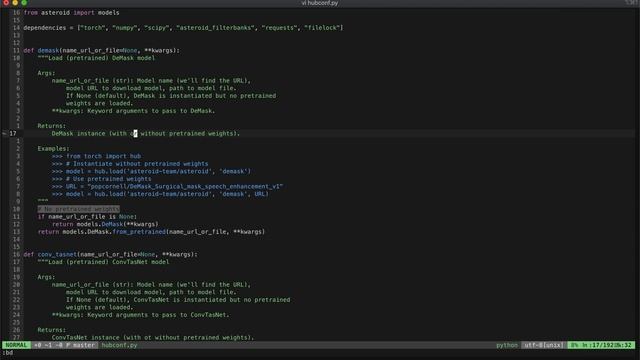This screenshot has height=360, width=640.
Task: Click the line position indicator showing 17/192
Action: coord(601,345)
